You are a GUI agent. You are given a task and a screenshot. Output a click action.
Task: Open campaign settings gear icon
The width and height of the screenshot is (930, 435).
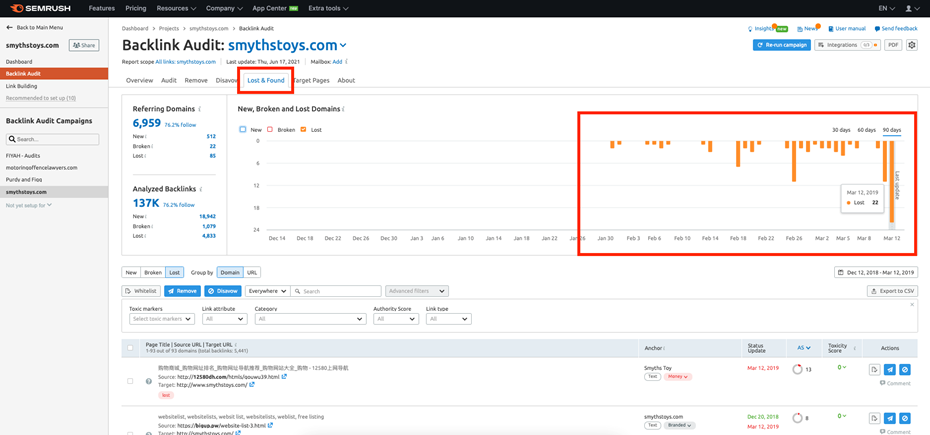912,45
